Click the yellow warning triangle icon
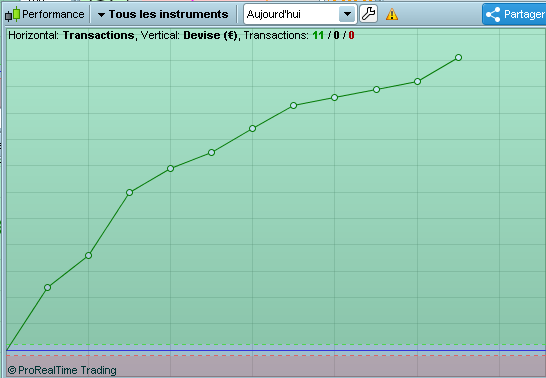Viewport: 546px width, 378px height. [392, 15]
